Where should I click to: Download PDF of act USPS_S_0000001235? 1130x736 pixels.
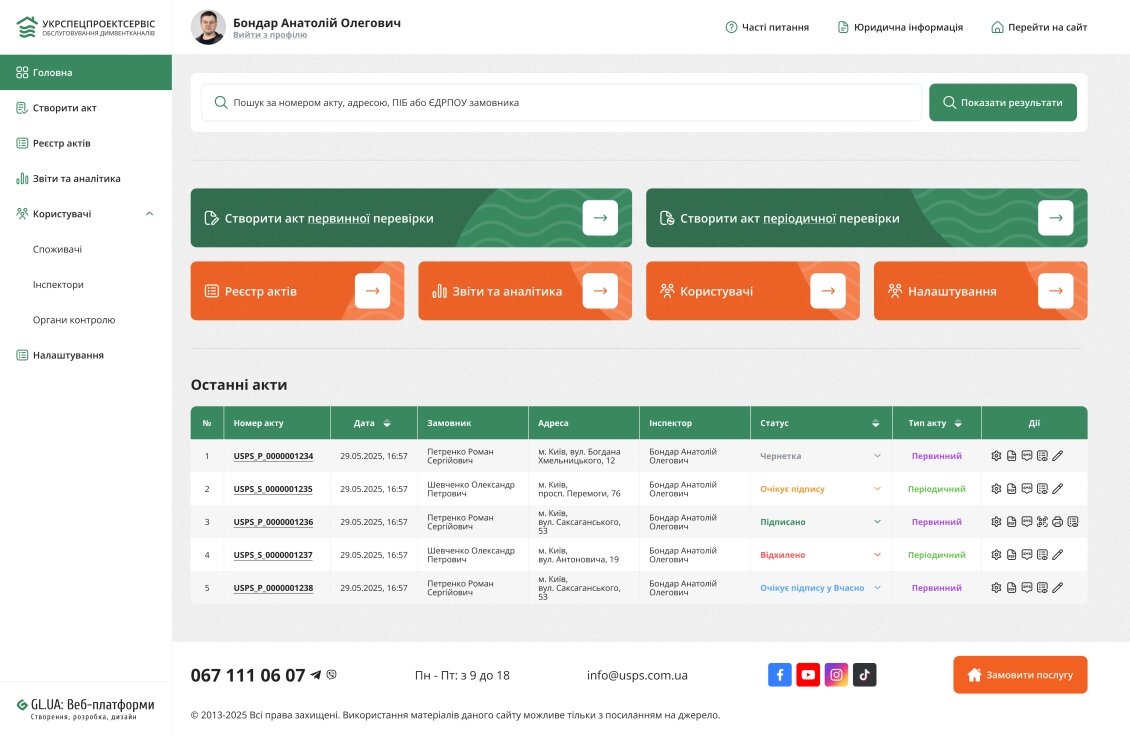click(1011, 489)
